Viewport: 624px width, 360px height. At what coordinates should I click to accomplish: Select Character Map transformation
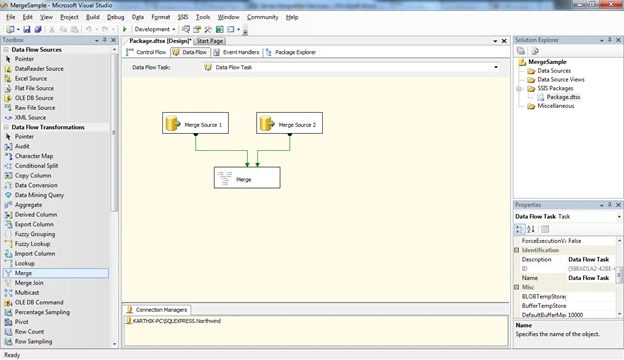34,156
